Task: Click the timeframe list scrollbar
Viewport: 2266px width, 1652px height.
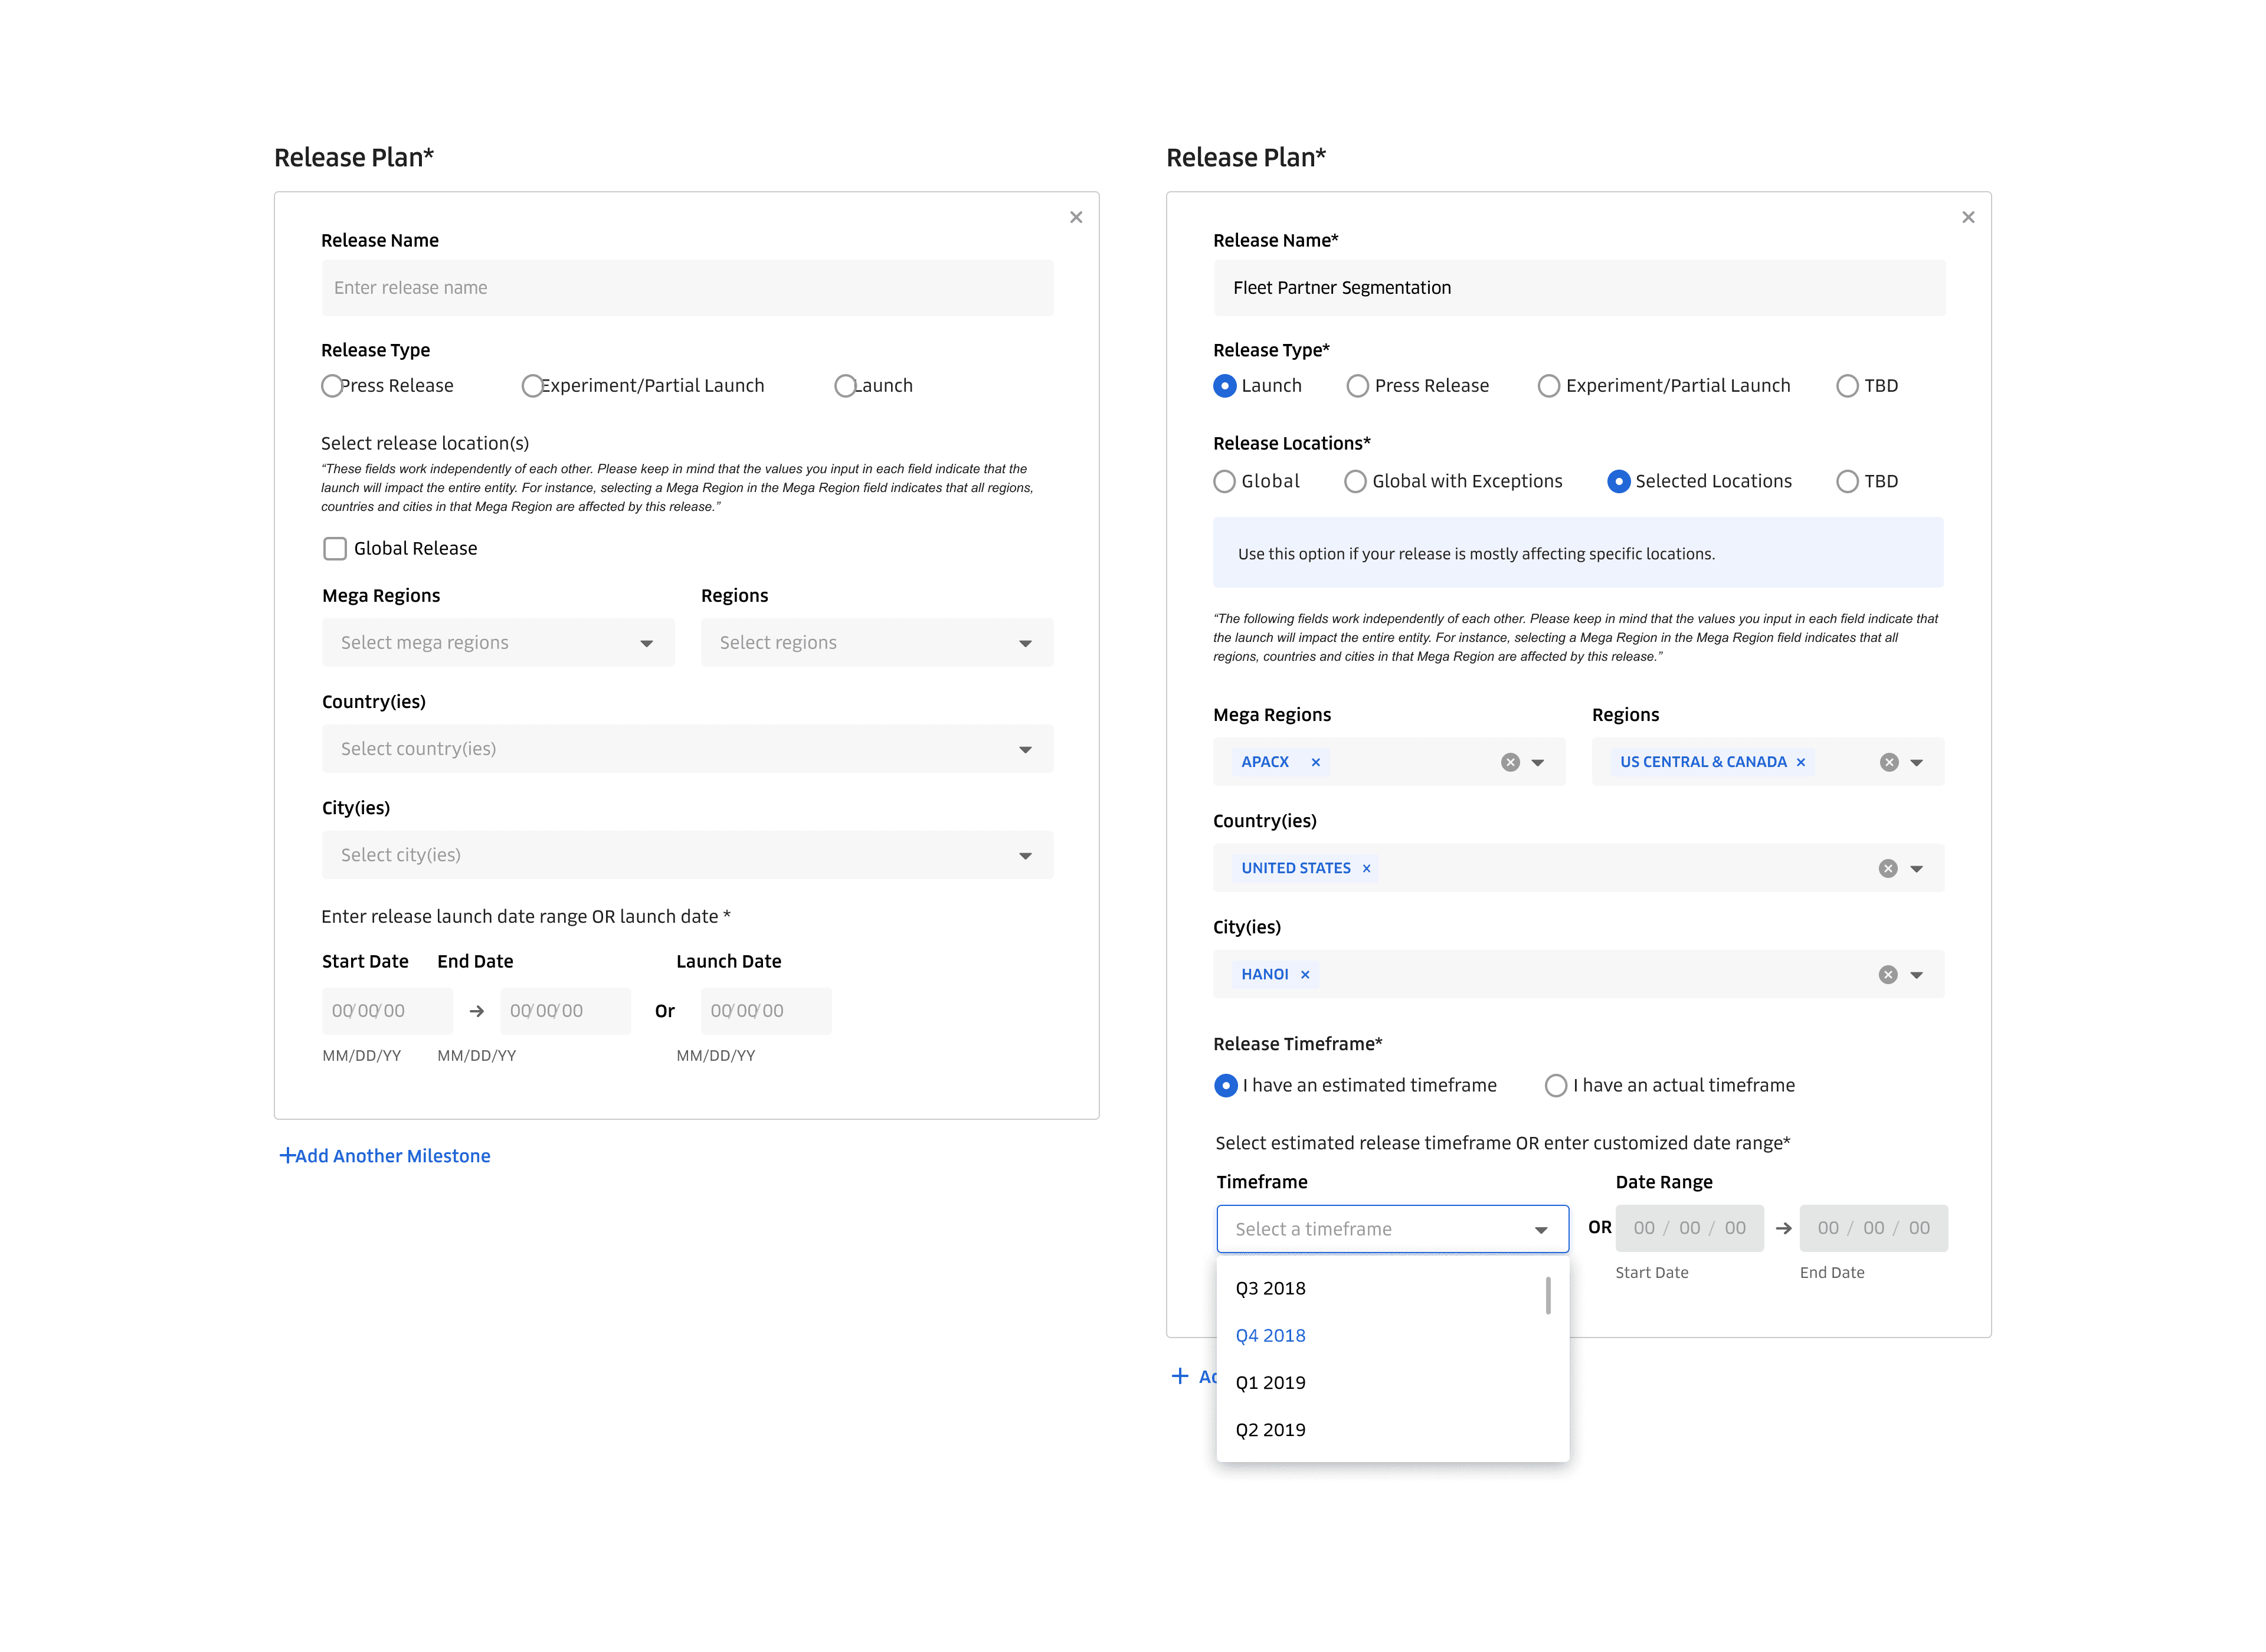Action: point(1548,1295)
